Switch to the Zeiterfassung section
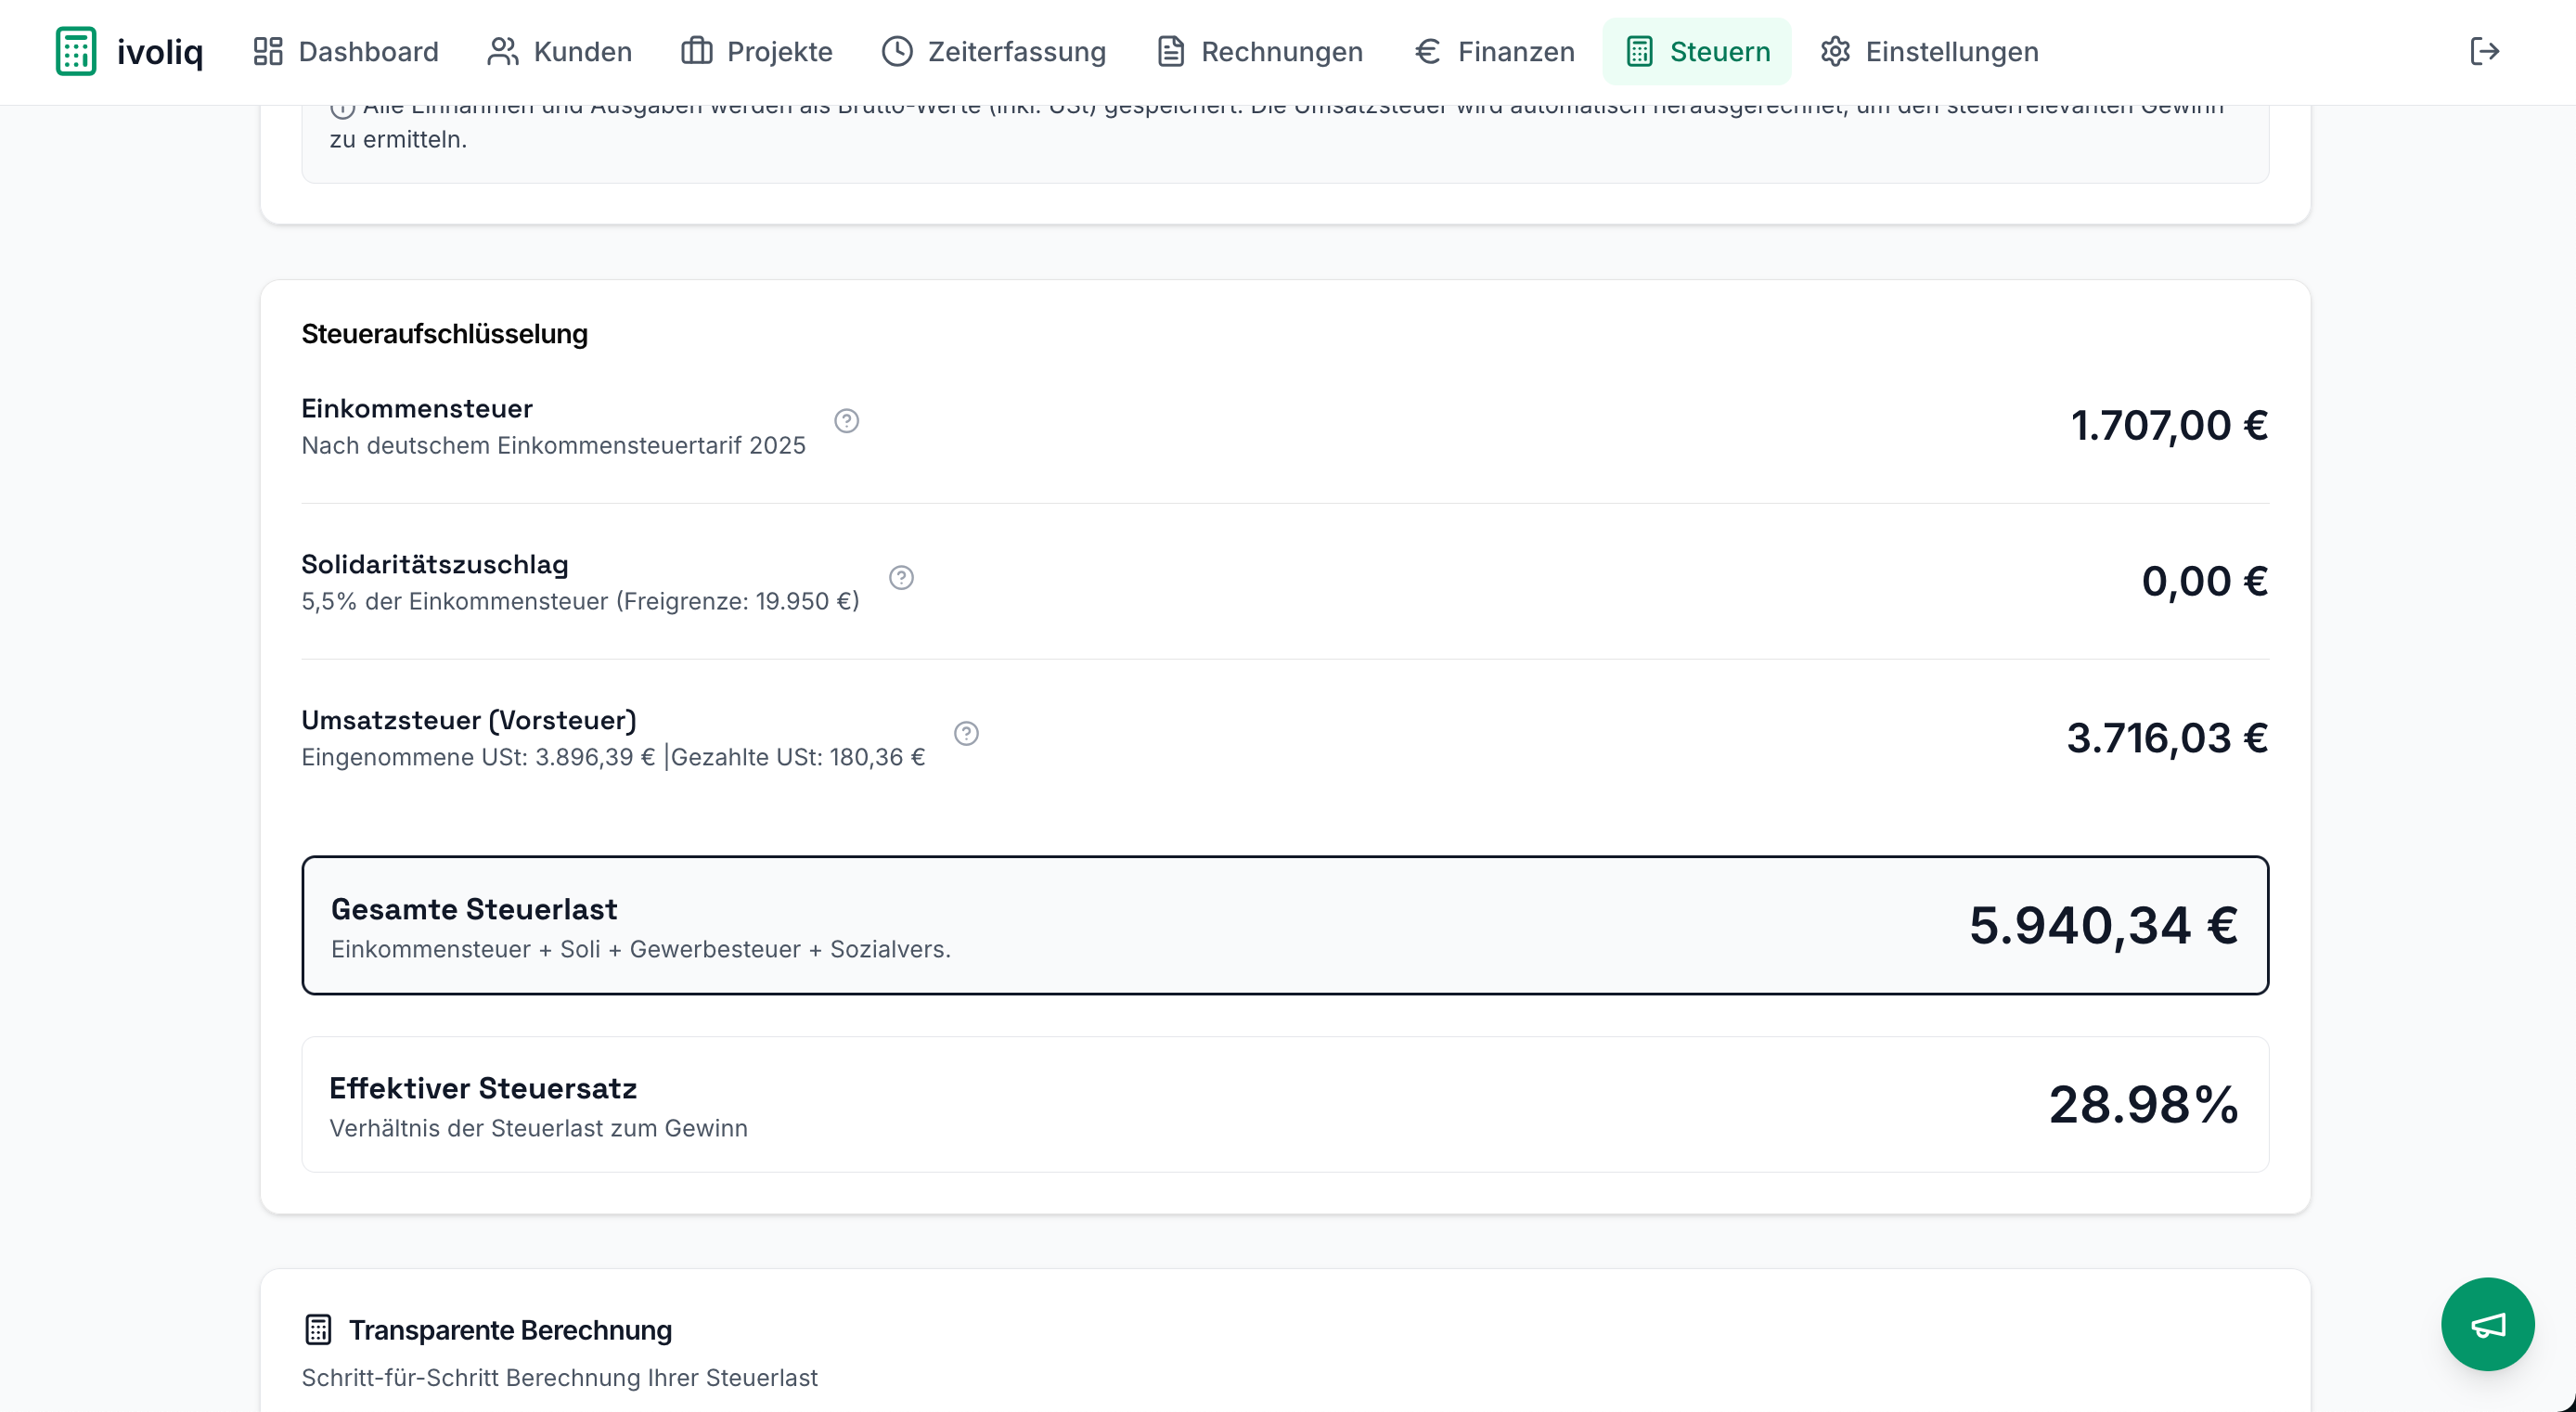 993,51
